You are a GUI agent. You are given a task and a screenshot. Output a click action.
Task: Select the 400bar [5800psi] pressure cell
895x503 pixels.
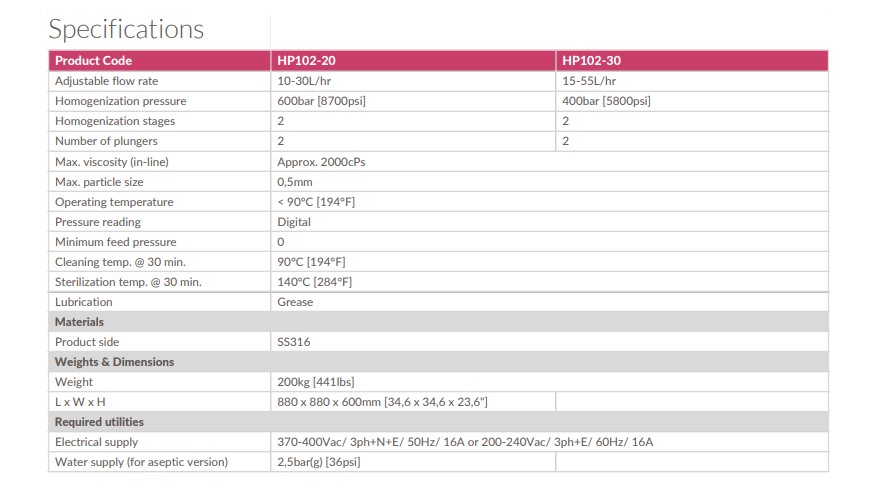608,101
